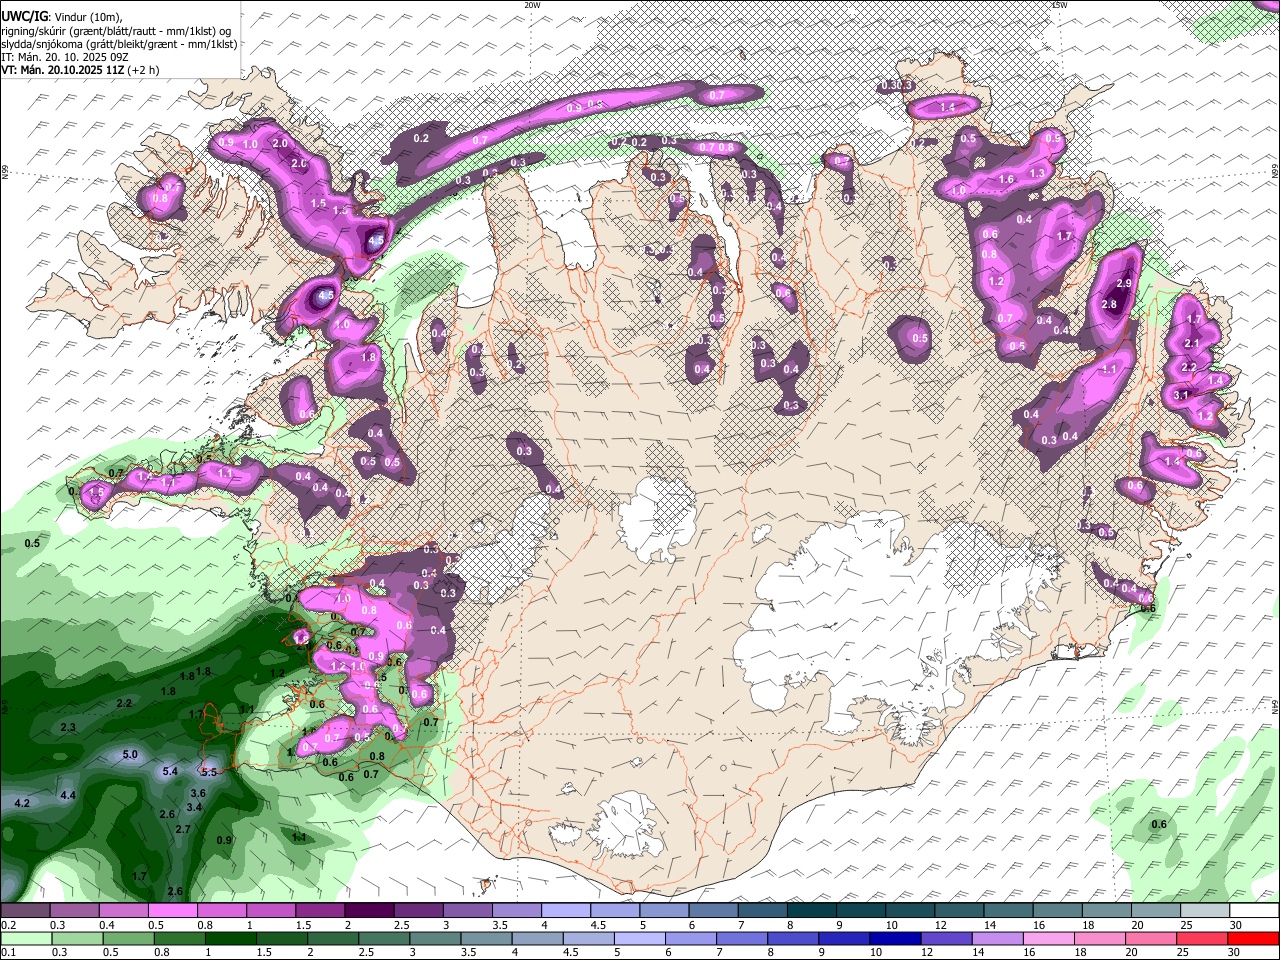Click the 'rigning/skúrir' legend description line
Image resolution: width=1280 pixels, height=960 pixels.
pos(118,31)
